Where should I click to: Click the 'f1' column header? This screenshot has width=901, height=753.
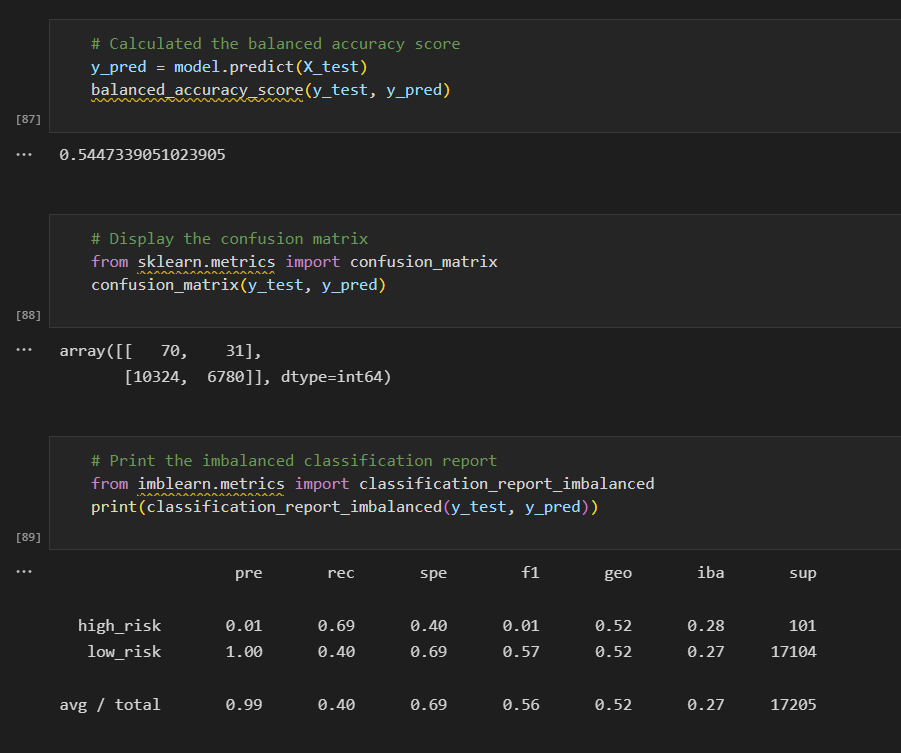click(x=530, y=572)
